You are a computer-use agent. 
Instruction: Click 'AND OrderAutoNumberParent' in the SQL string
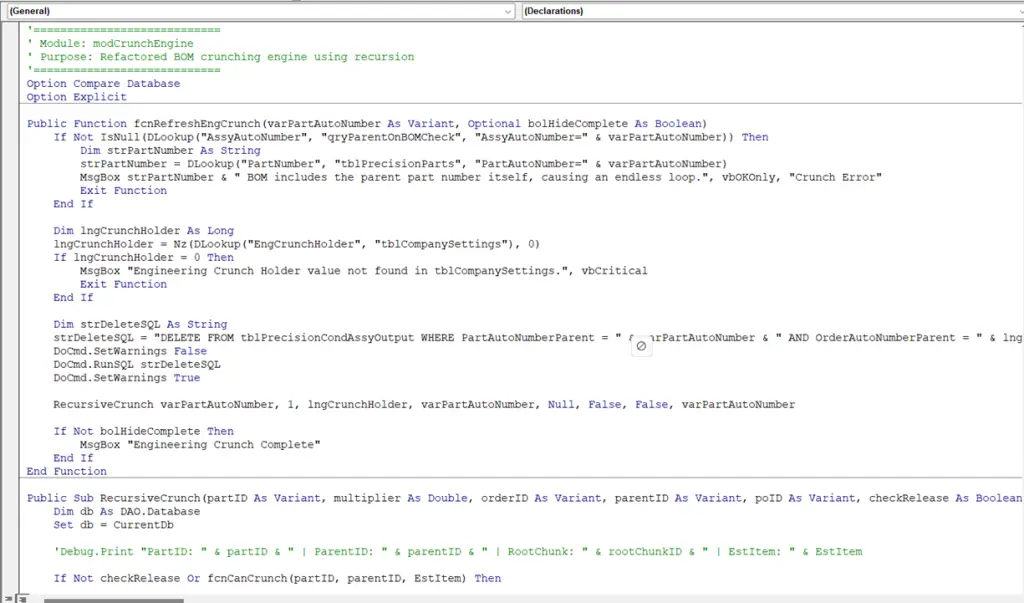[872, 338]
